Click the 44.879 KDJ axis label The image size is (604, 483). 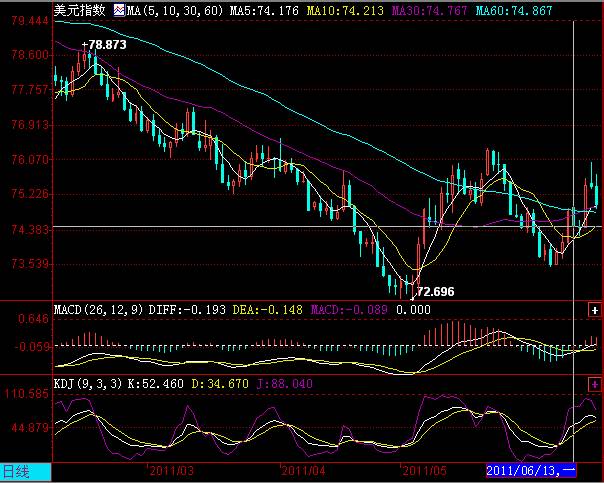30,428
